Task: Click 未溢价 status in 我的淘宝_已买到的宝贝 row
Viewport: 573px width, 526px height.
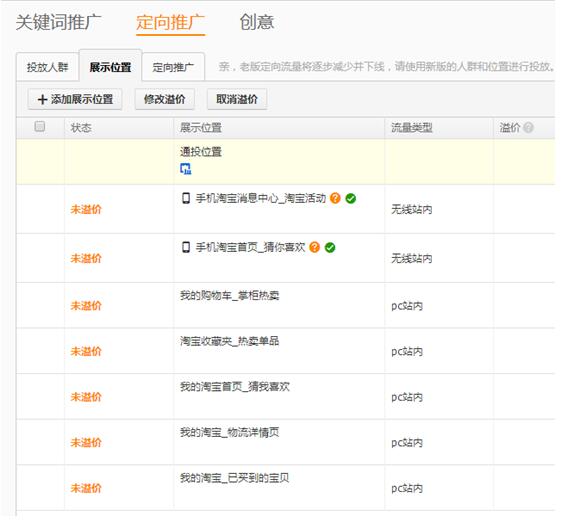Action: pos(86,488)
